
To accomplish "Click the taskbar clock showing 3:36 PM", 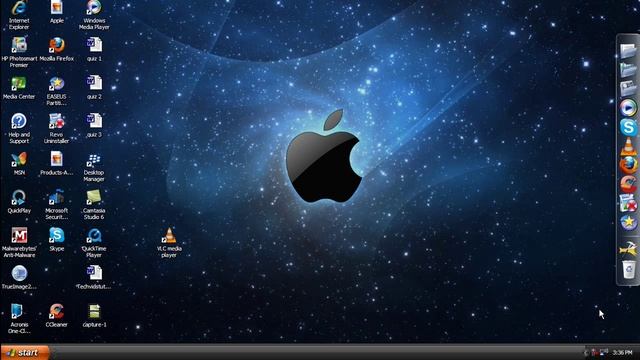I will coord(622,352).
